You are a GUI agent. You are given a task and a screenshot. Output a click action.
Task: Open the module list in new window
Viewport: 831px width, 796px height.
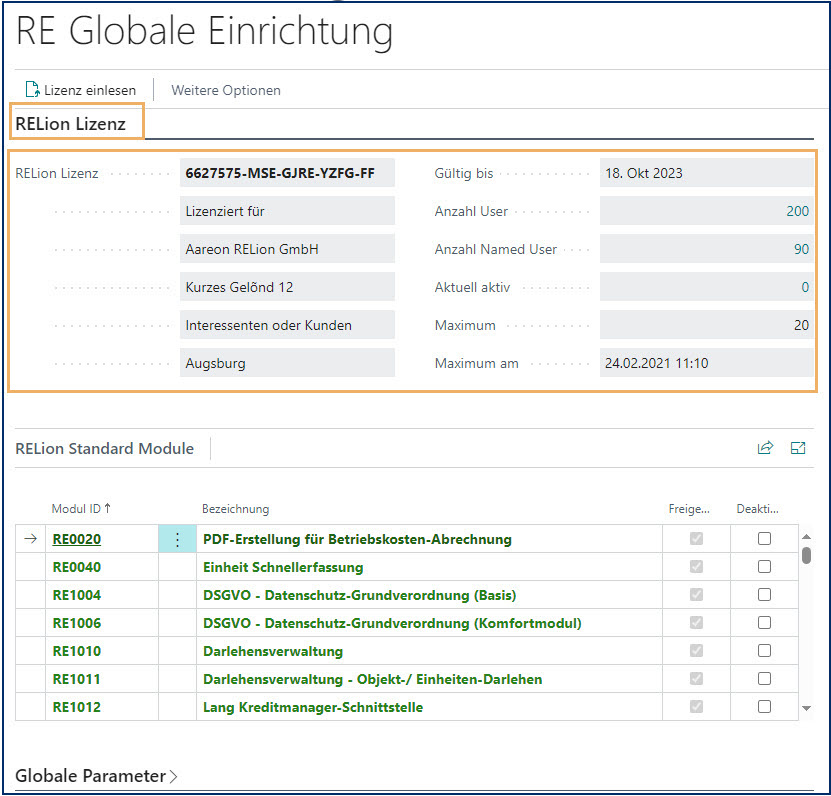[798, 448]
